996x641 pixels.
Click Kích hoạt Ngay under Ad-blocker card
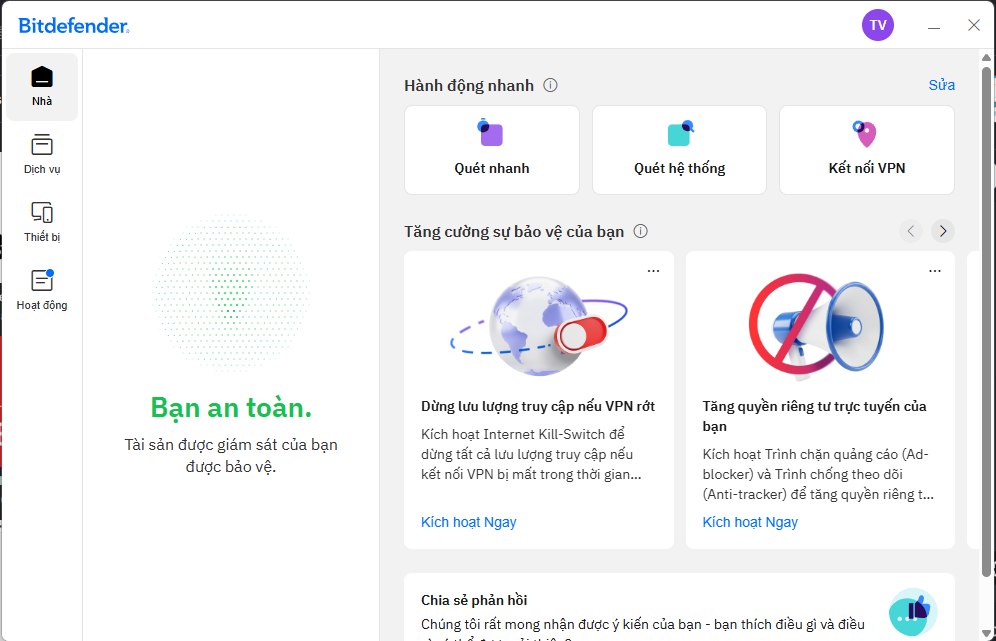point(750,522)
